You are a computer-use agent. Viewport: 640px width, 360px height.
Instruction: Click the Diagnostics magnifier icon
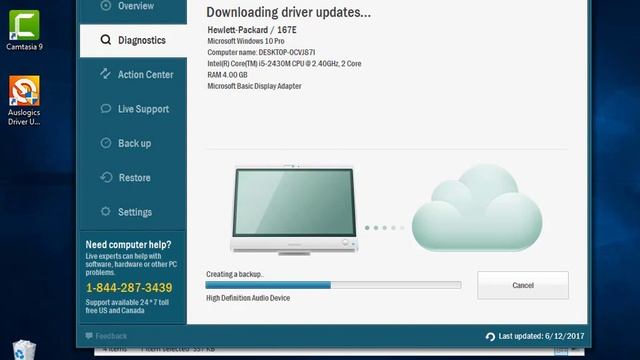click(106, 40)
